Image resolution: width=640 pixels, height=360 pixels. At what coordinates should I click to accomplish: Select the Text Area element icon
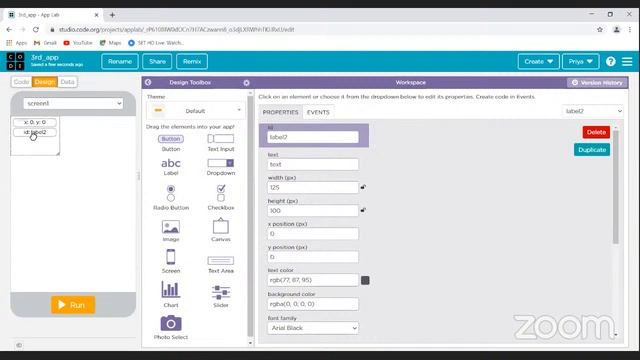click(221, 260)
